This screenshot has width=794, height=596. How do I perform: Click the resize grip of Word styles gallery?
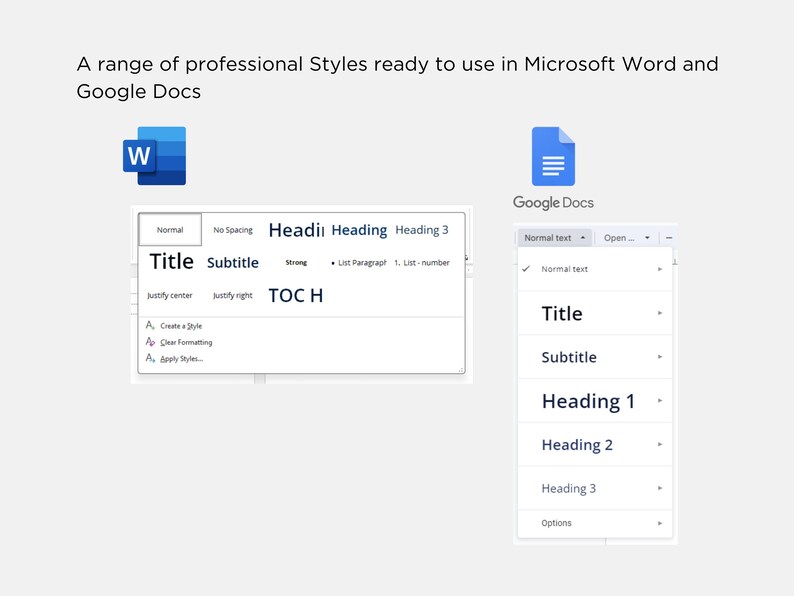click(461, 370)
